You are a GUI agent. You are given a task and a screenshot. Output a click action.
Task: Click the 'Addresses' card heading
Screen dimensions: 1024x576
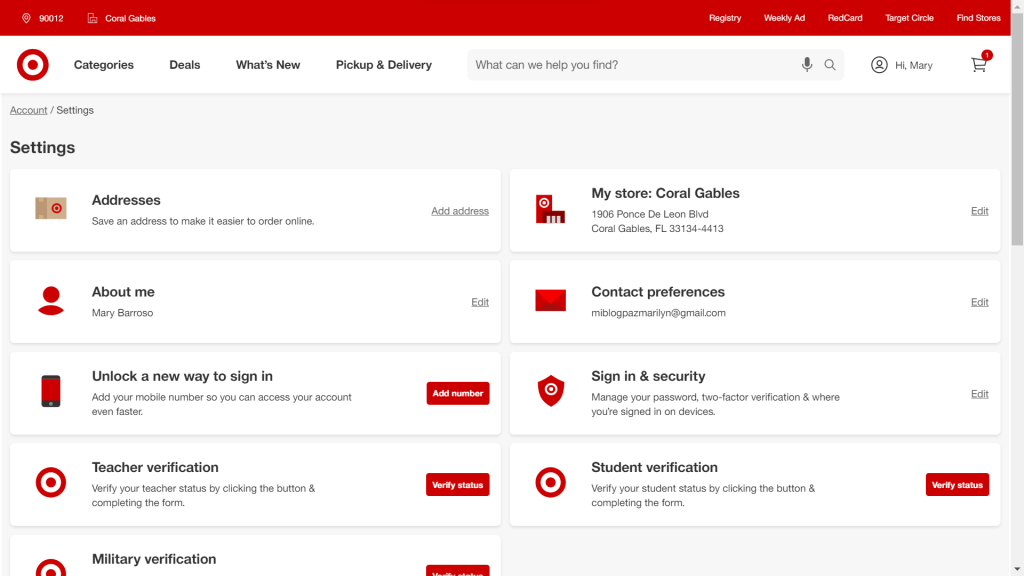pyautogui.click(x=126, y=200)
